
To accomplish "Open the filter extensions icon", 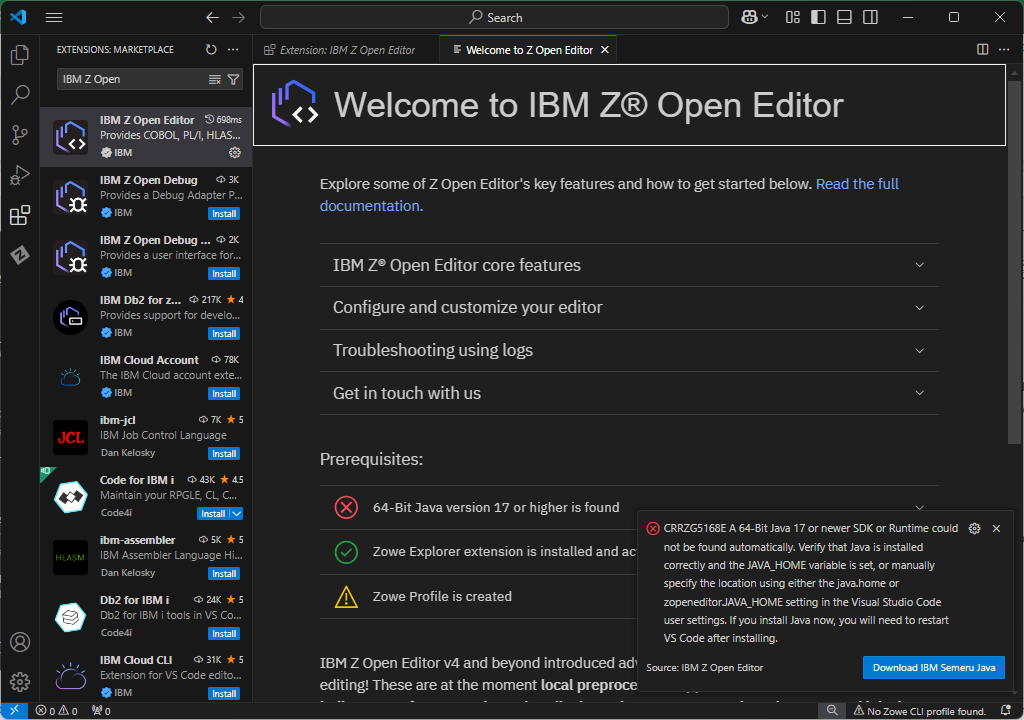I will (x=235, y=78).
